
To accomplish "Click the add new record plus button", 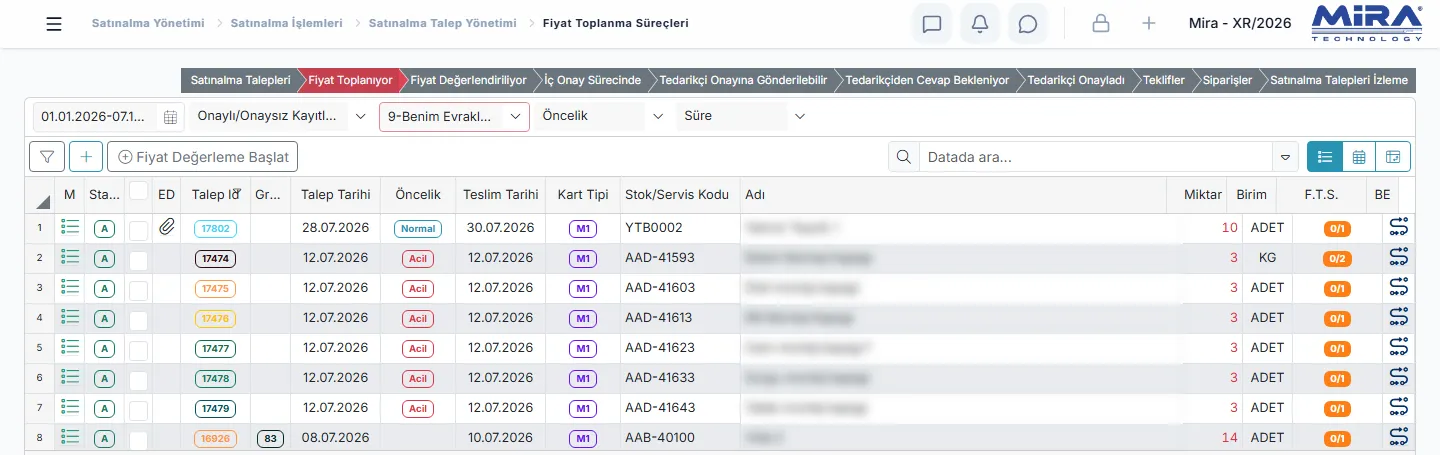I will point(86,157).
